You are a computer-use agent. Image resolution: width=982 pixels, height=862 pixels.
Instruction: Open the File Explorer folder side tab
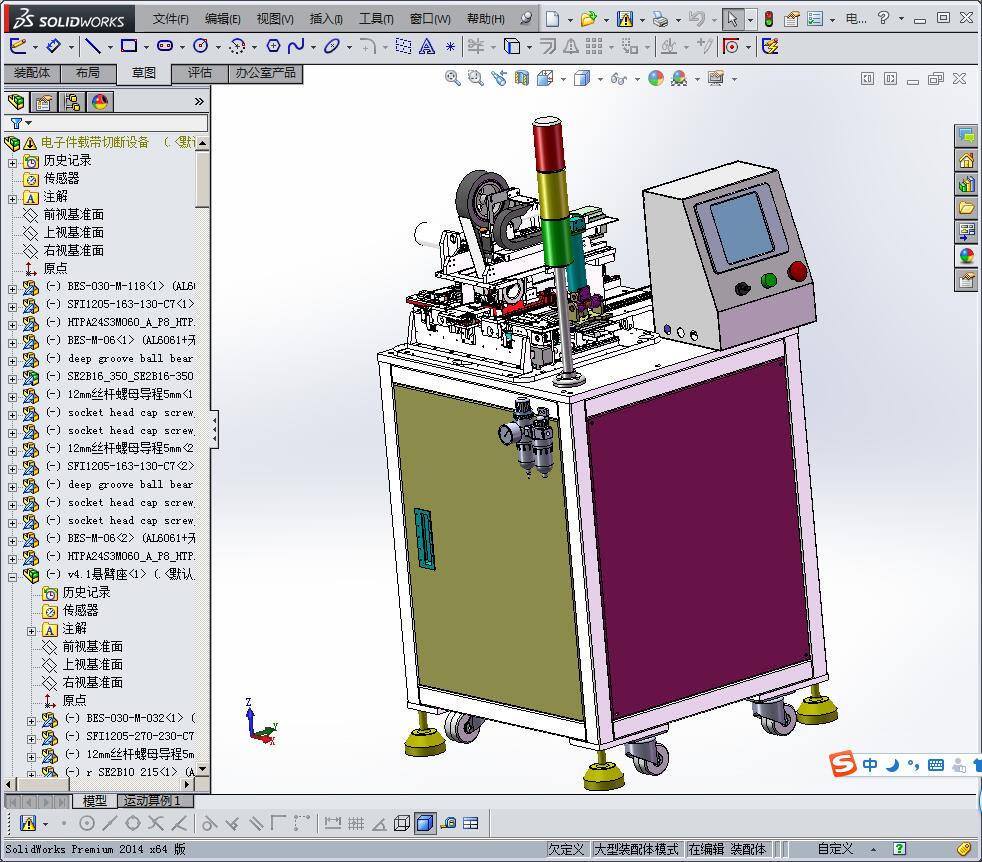point(967,207)
